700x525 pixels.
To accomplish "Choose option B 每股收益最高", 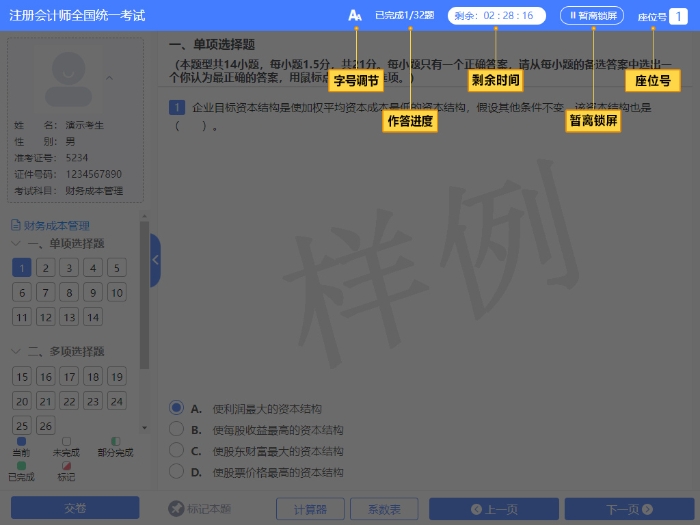I will (176, 430).
